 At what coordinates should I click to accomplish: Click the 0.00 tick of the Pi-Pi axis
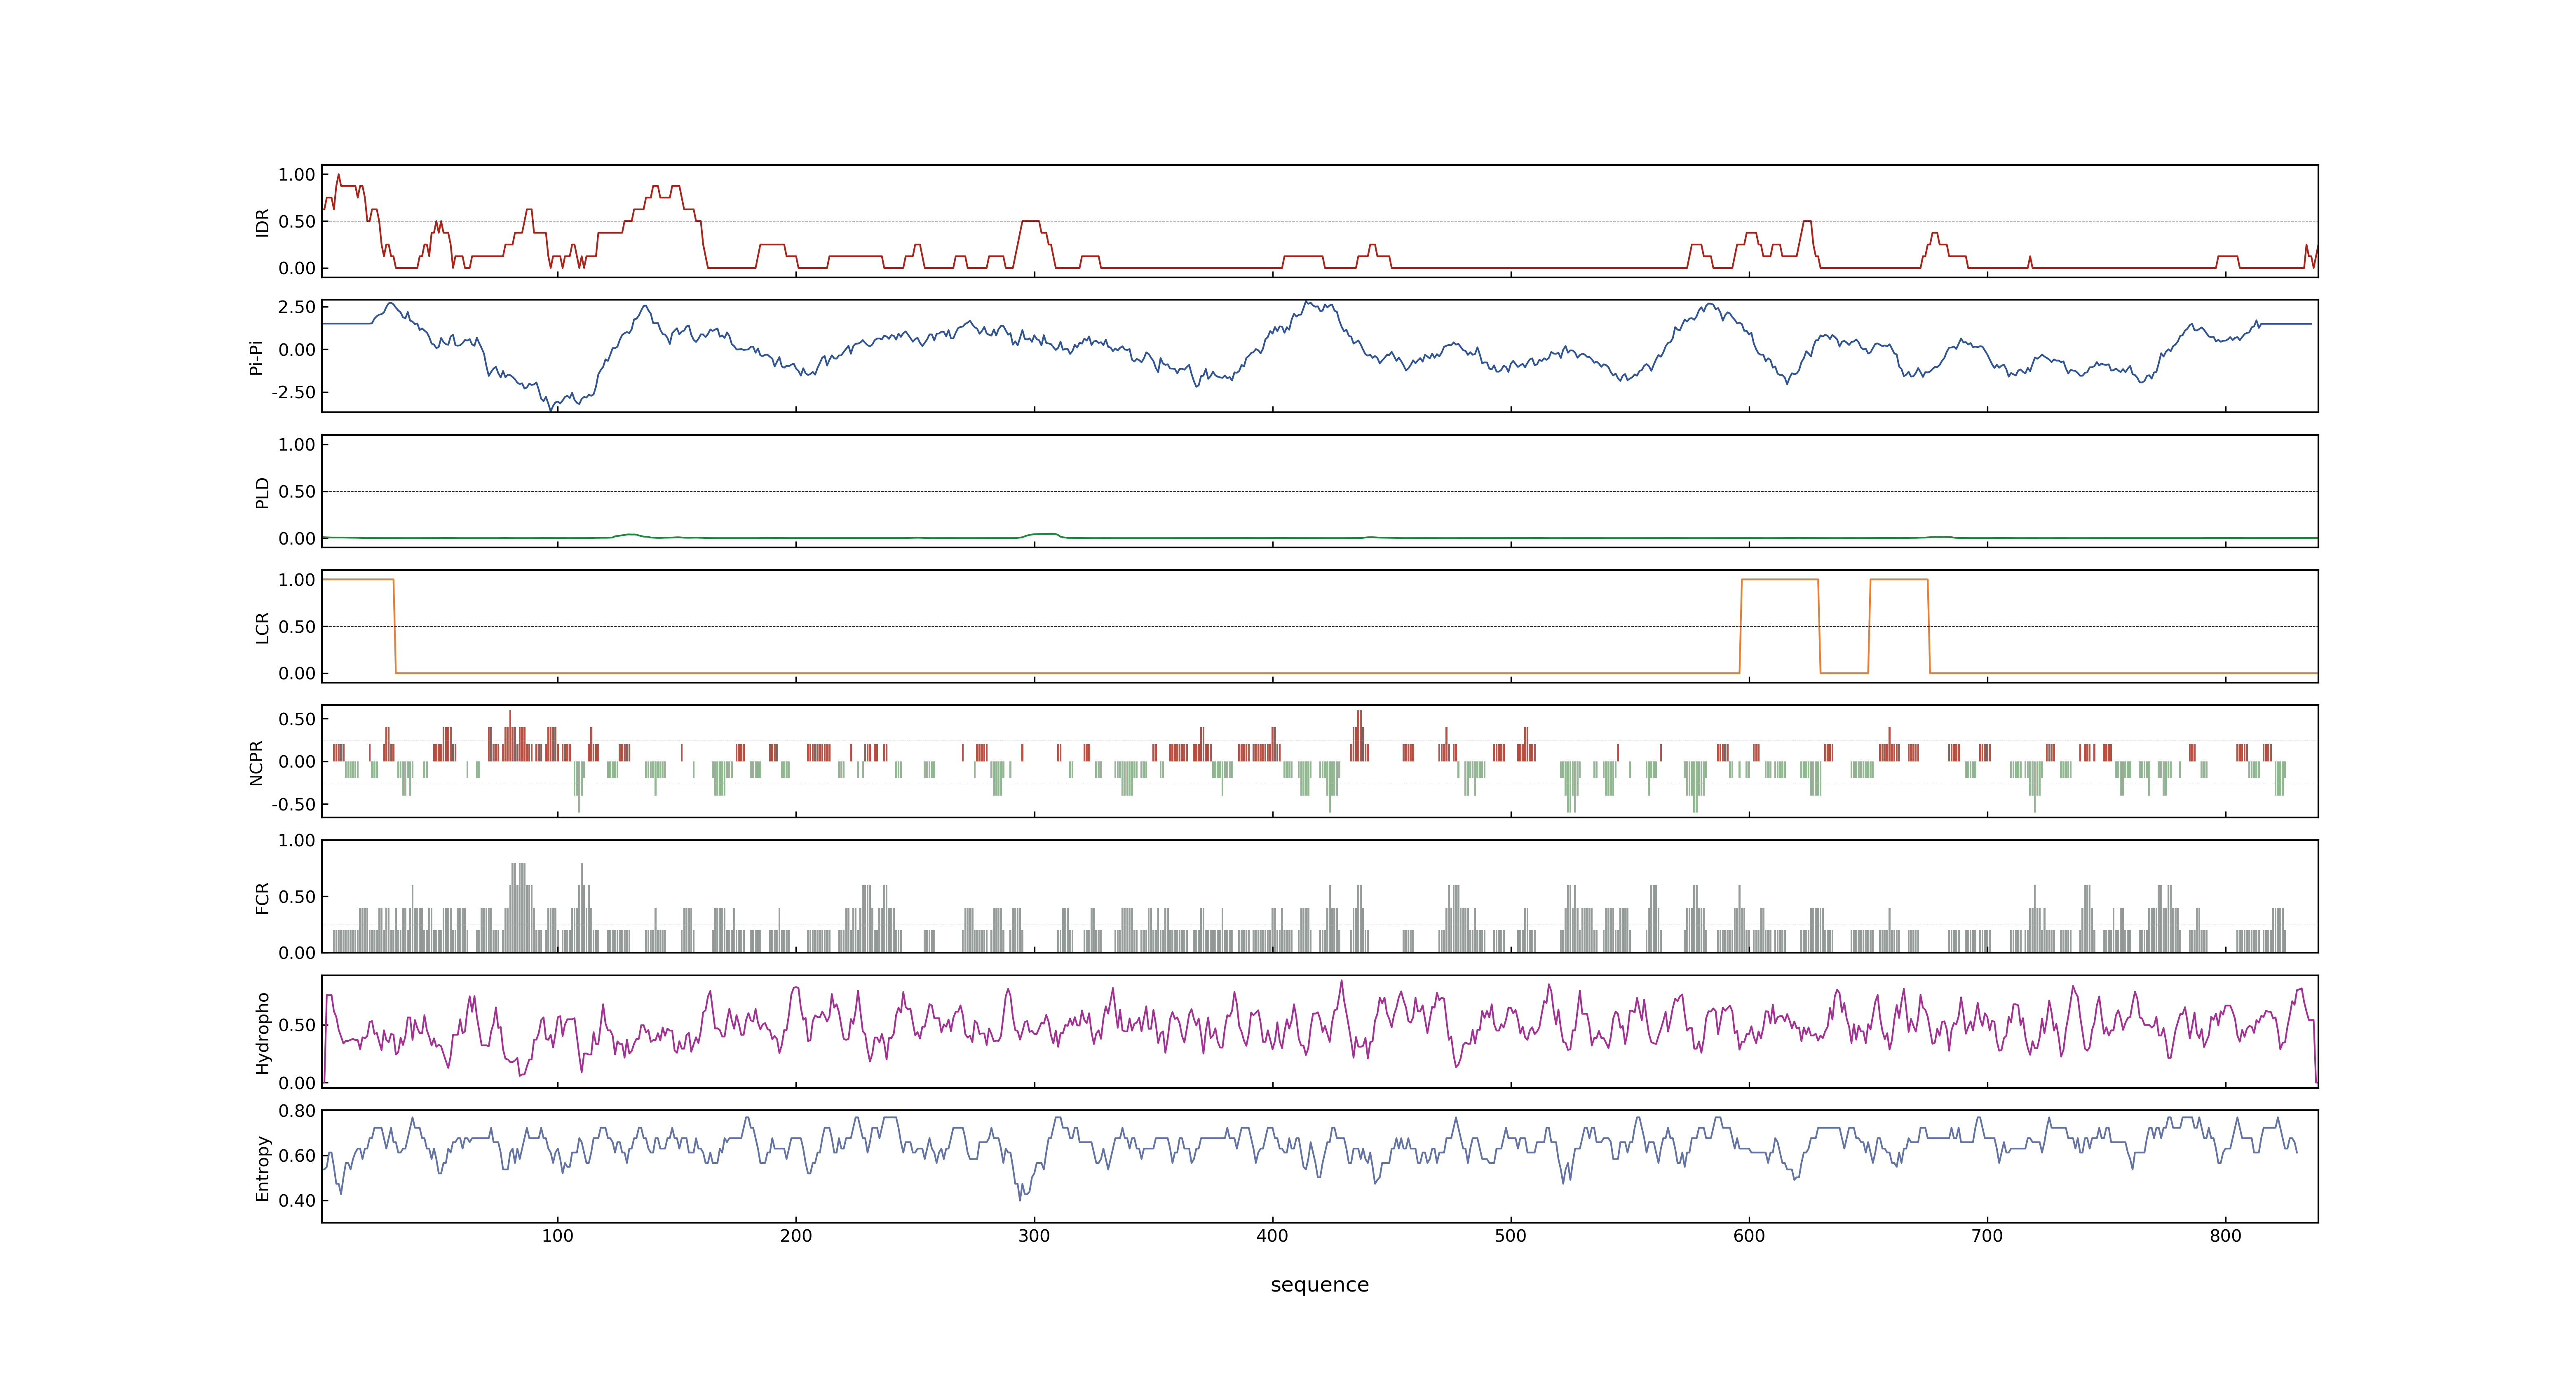297,350
